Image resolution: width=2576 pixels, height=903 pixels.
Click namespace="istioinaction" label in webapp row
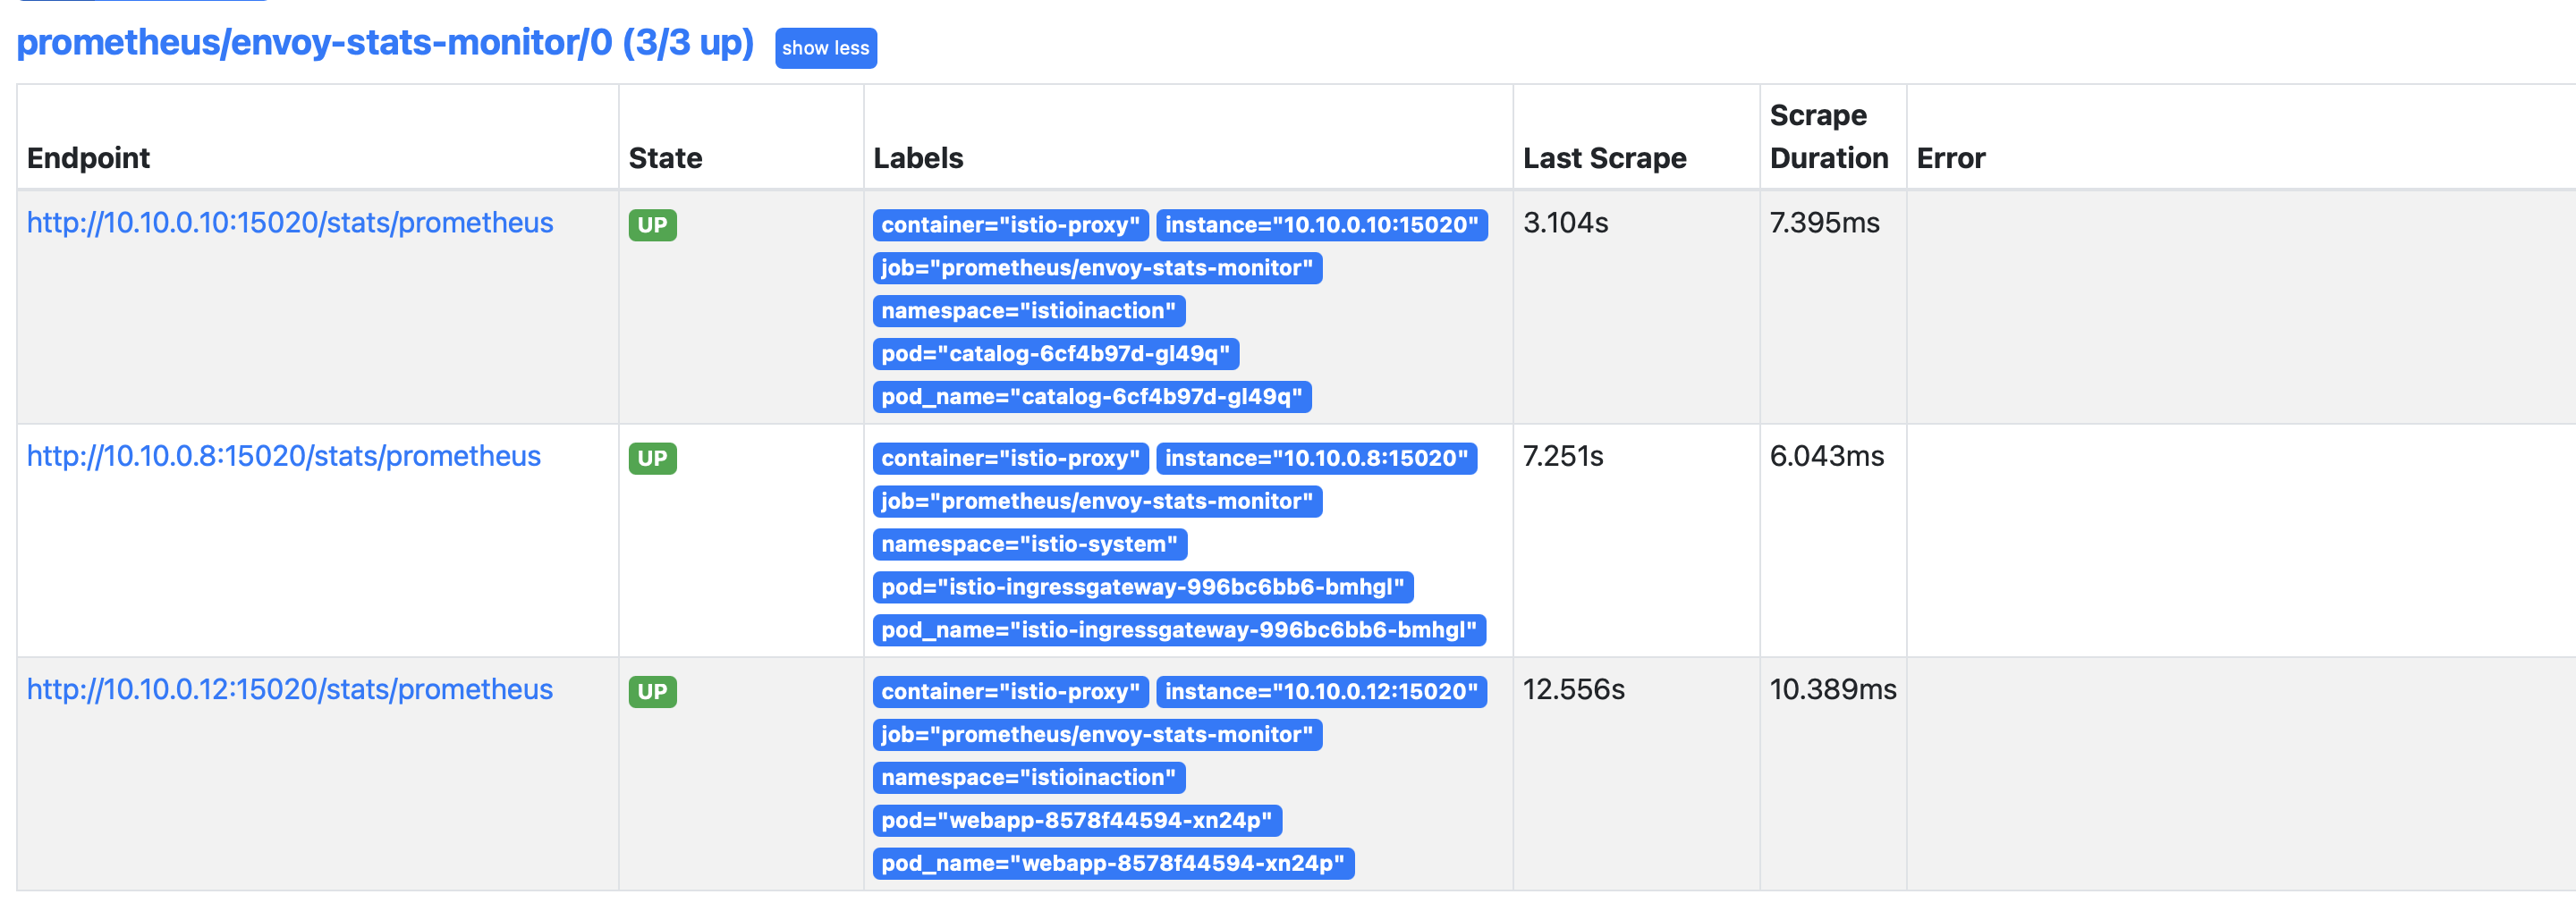[x=1029, y=777]
